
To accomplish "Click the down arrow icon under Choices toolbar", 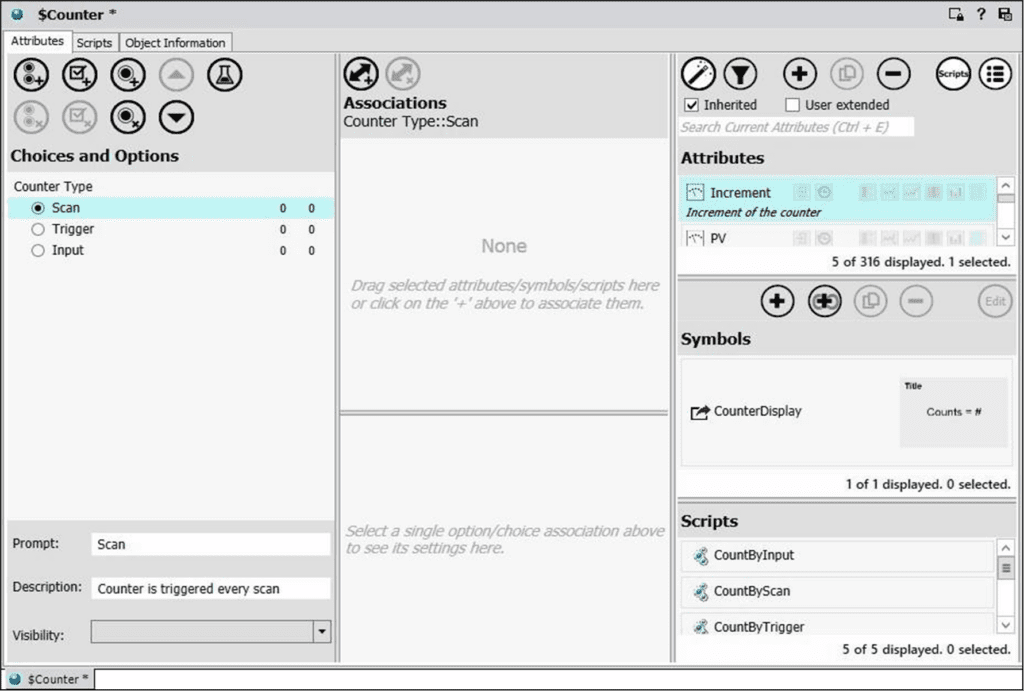I will click(x=177, y=117).
